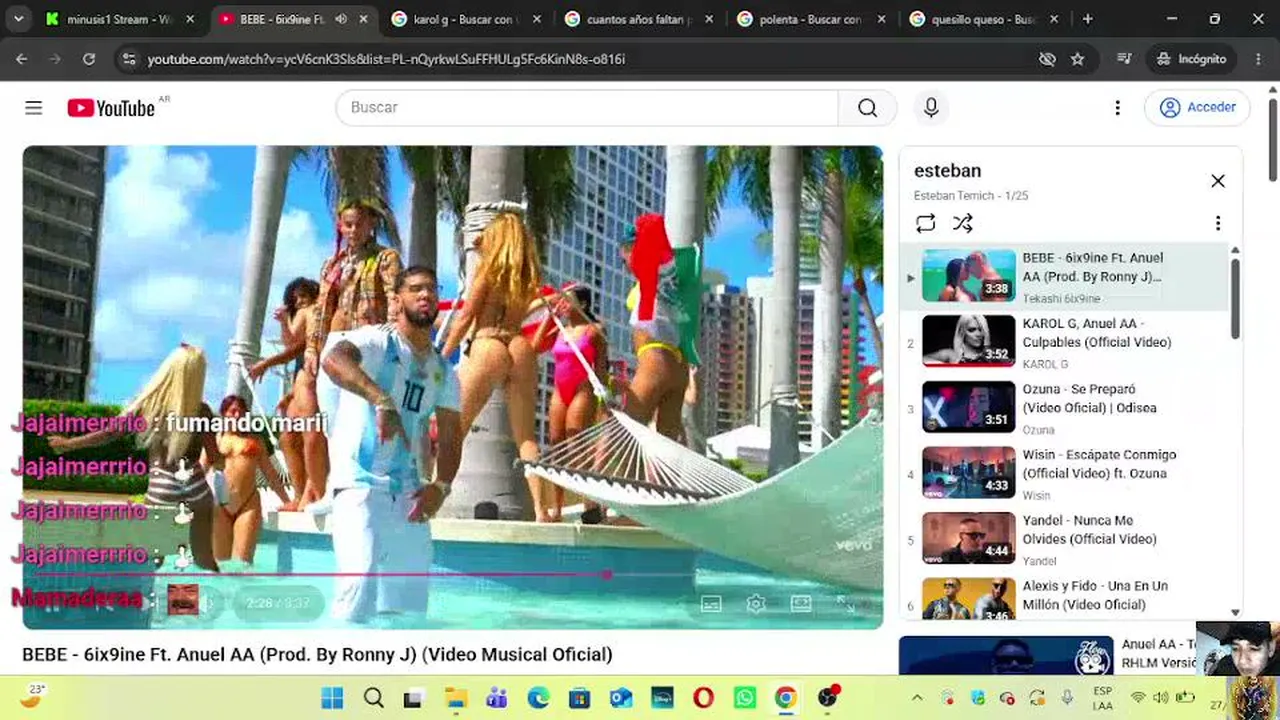This screenshot has width=1280, height=720.
Task: Open YouTube settings three-dot menu in header
Action: coord(1117,108)
